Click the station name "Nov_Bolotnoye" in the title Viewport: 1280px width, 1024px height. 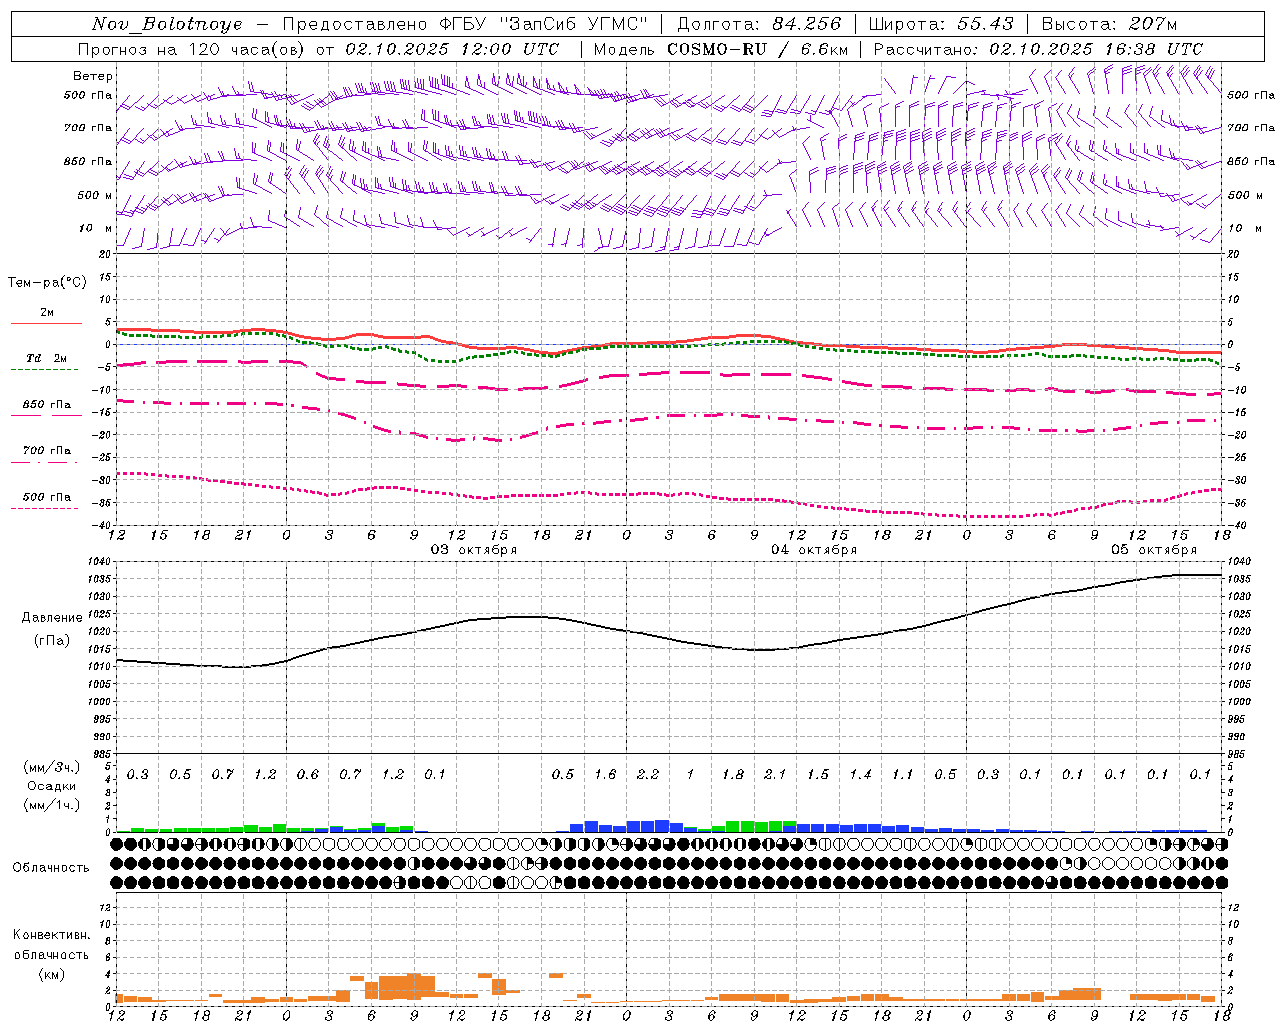167,24
